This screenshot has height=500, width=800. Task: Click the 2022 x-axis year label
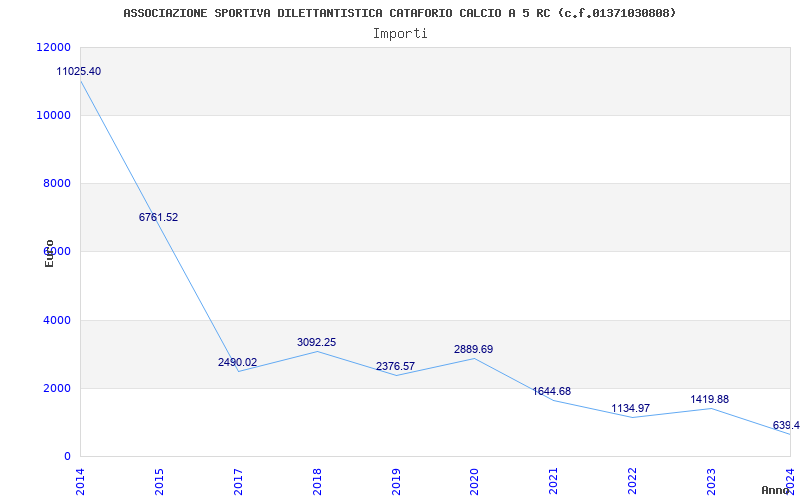pos(633,482)
